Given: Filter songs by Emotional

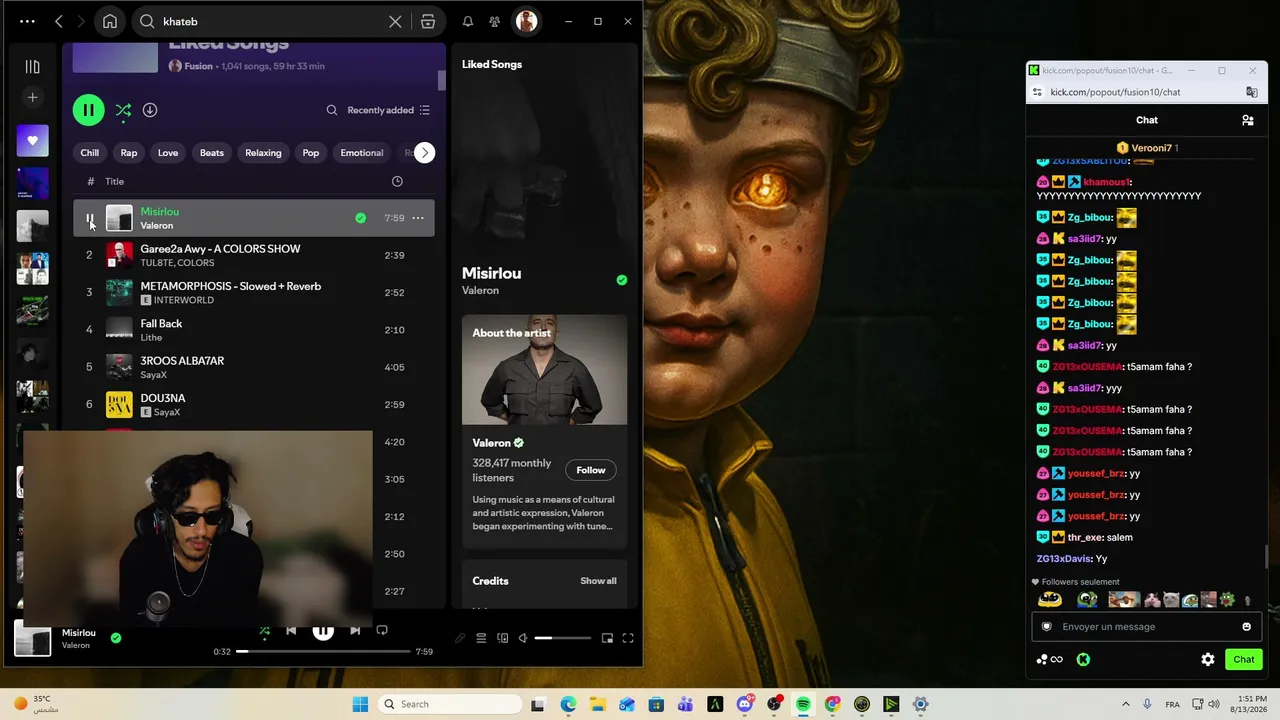Looking at the screenshot, I should (x=362, y=153).
